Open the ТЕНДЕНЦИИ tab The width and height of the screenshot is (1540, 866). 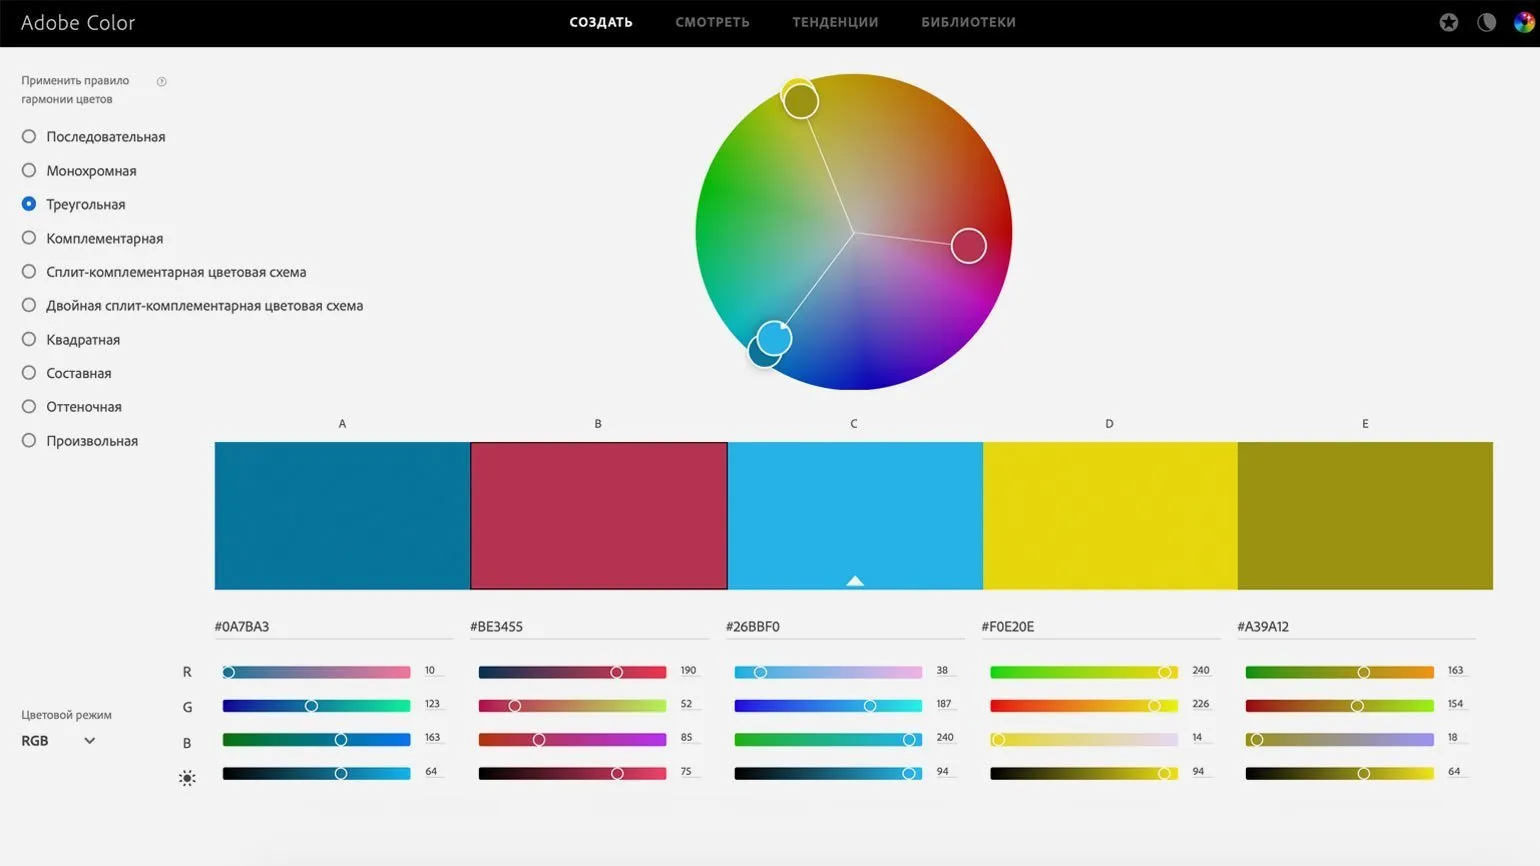835,22
